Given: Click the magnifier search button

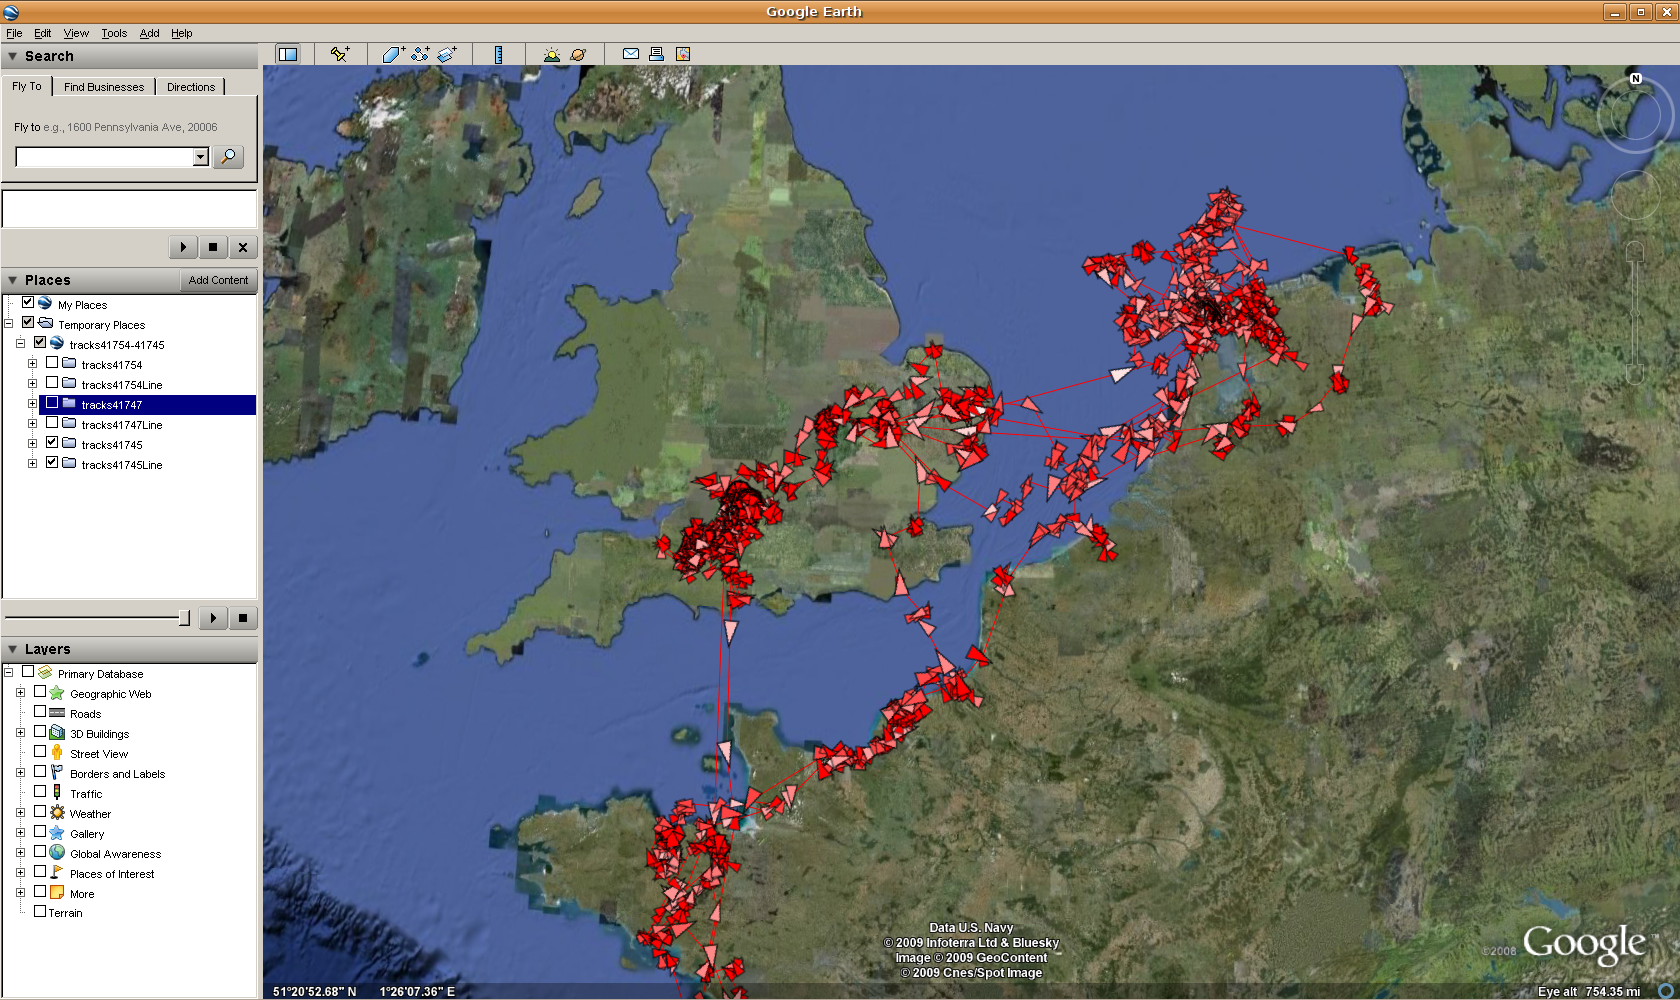Looking at the screenshot, I should pyautogui.click(x=228, y=157).
